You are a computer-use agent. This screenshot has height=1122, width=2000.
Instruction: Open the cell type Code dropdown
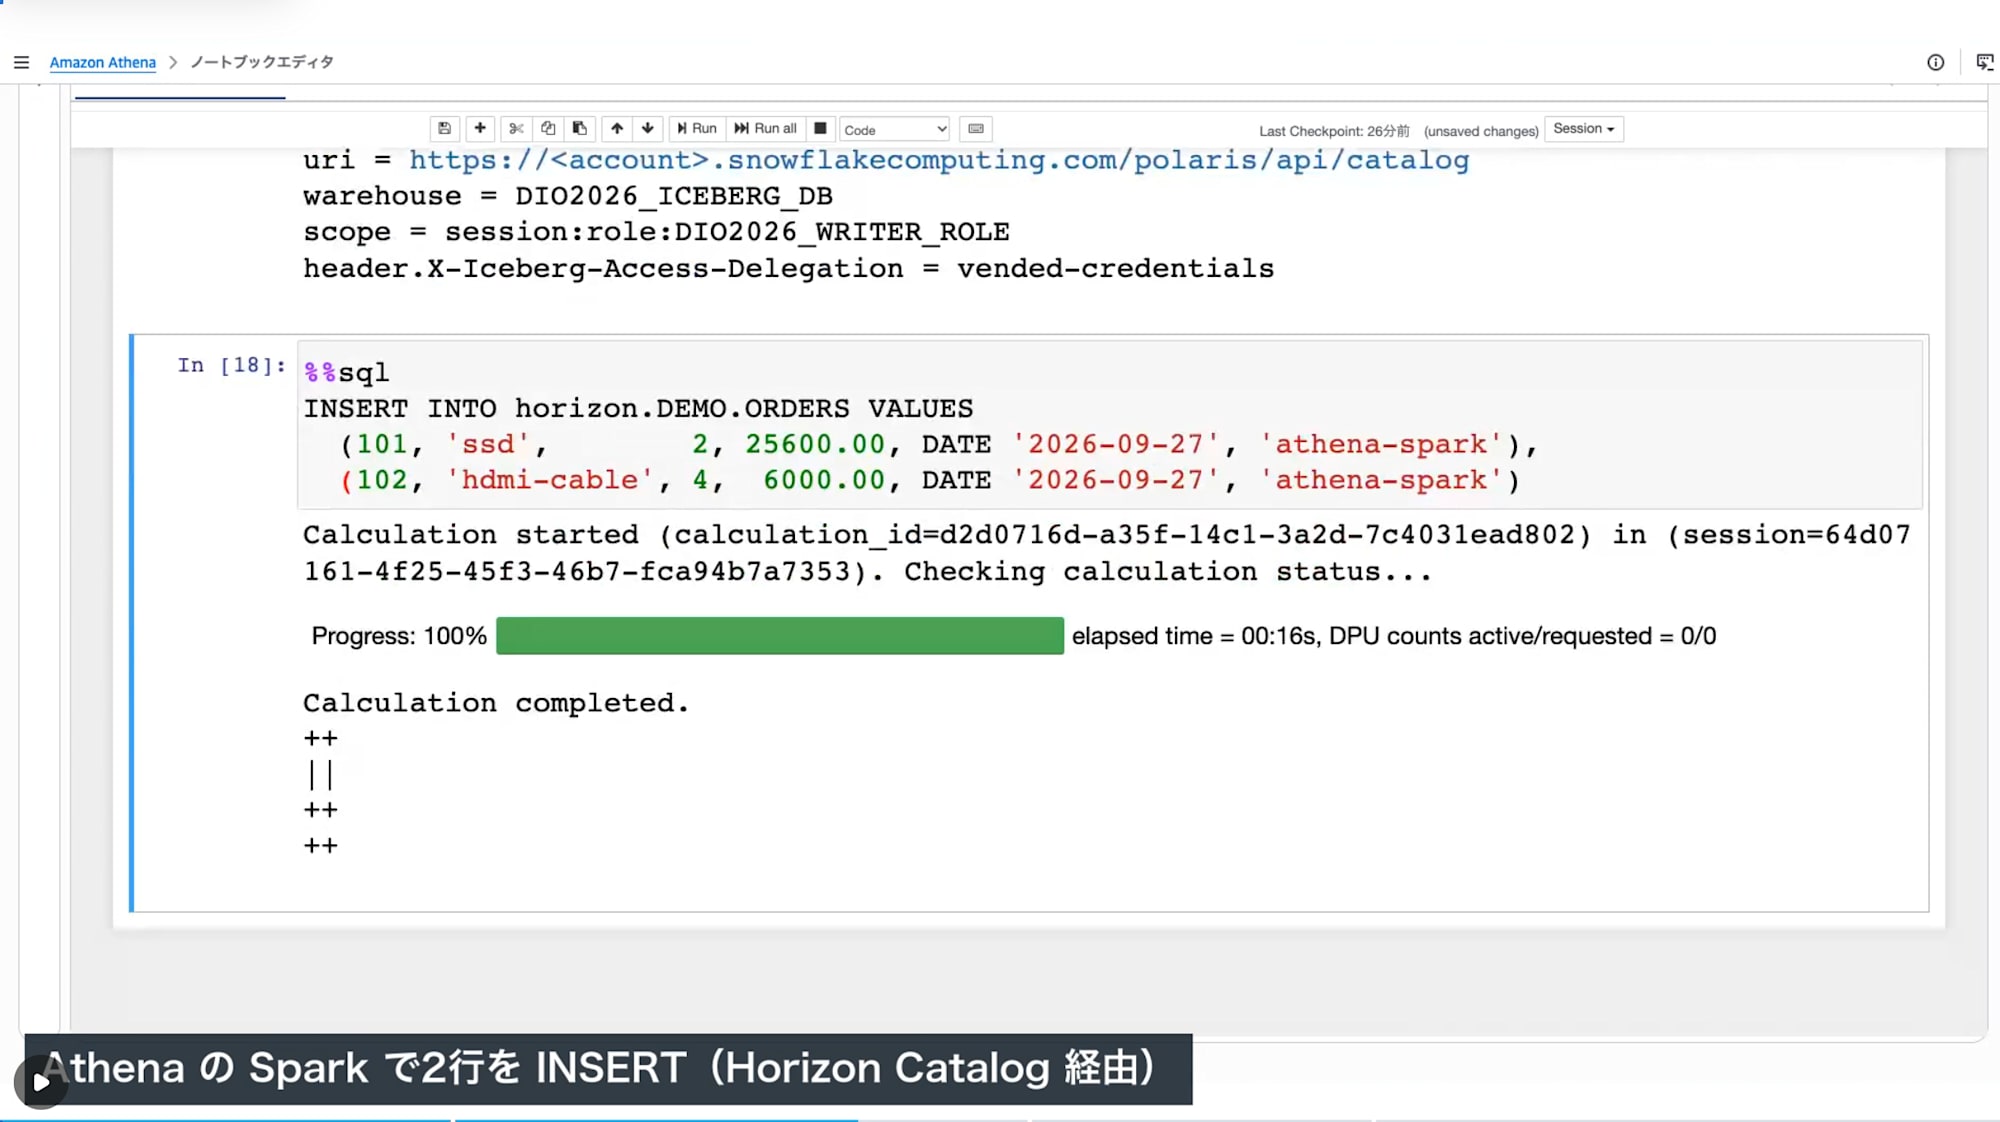[895, 130]
